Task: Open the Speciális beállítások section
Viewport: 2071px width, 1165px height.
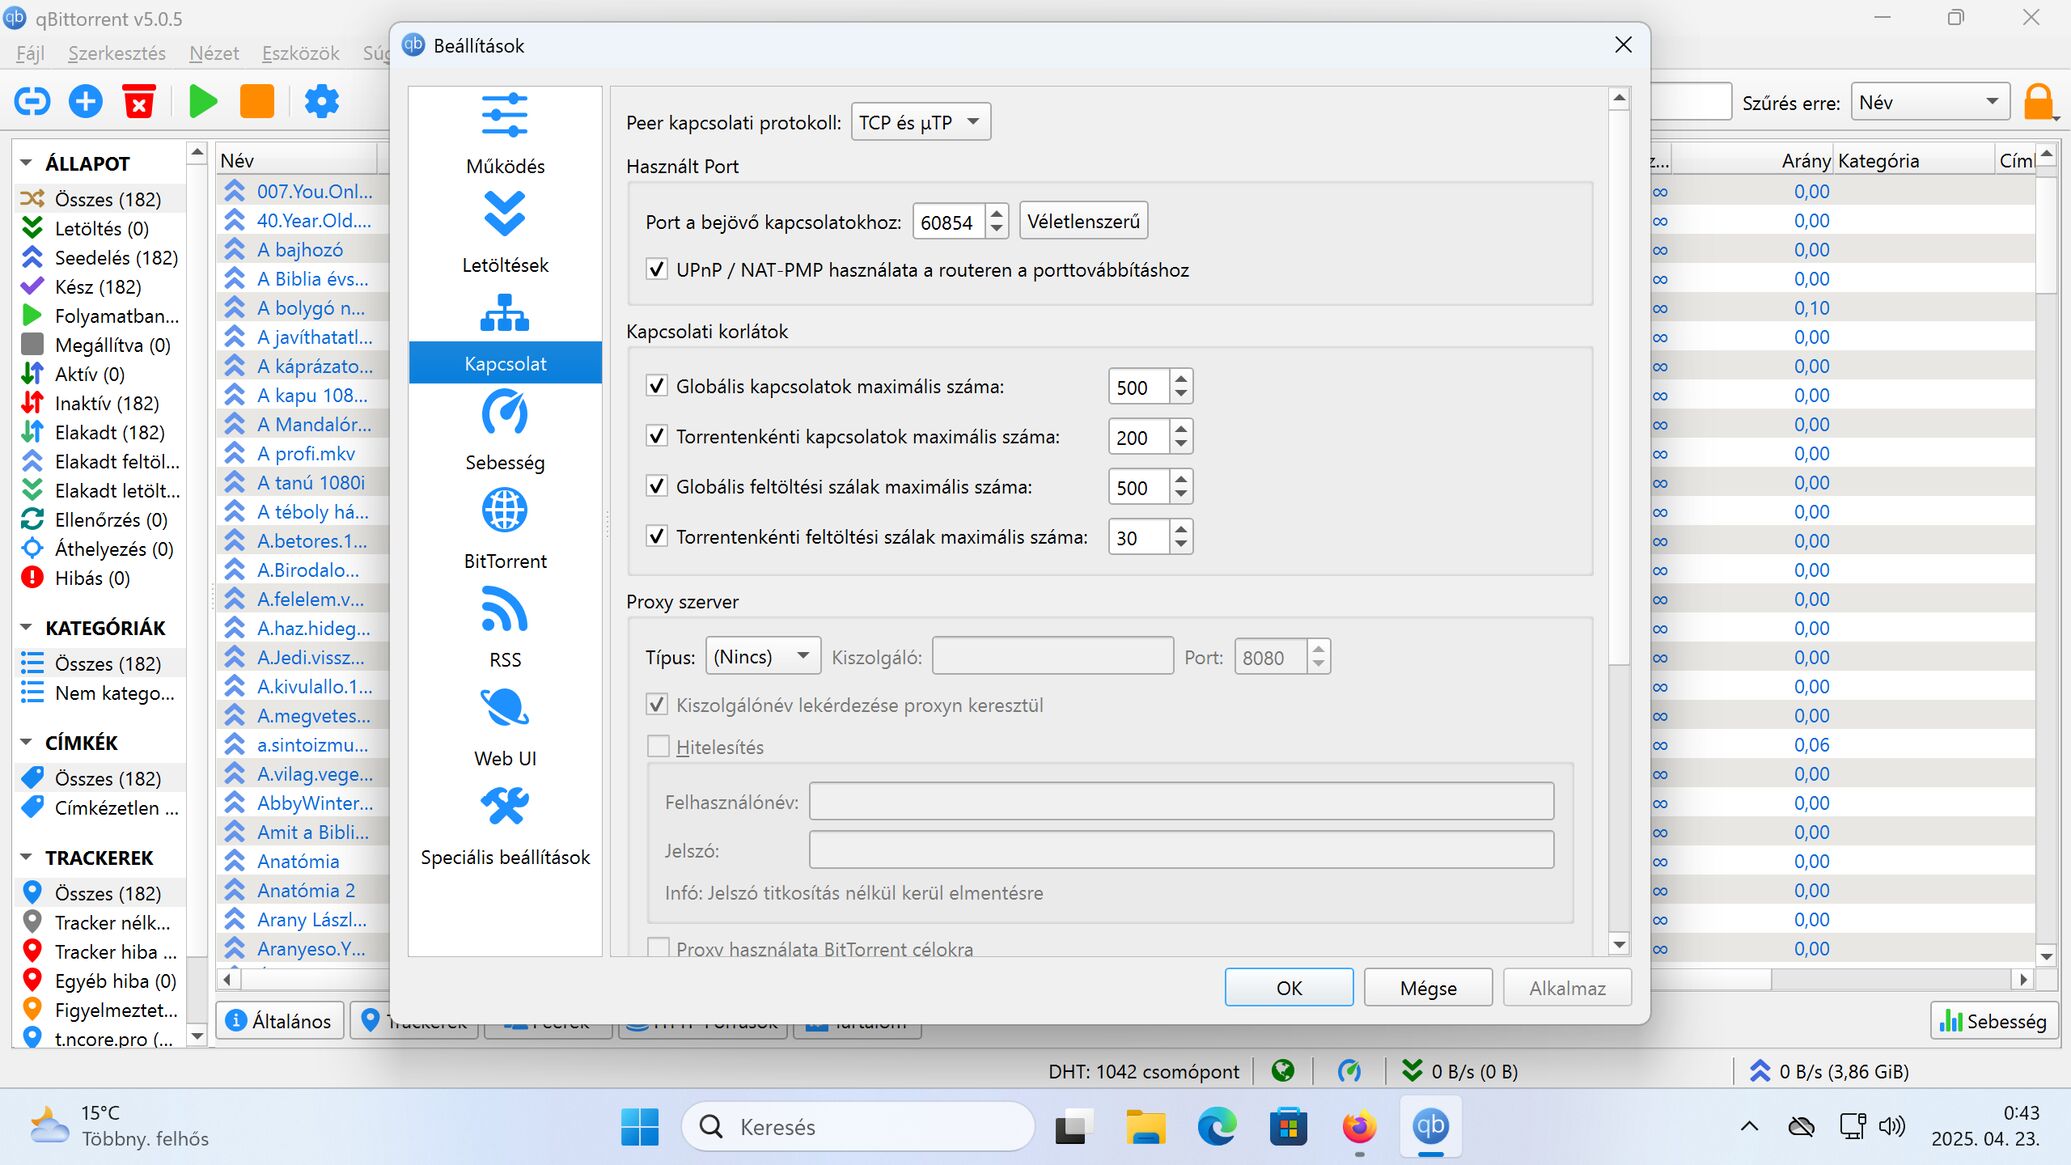Action: (505, 826)
